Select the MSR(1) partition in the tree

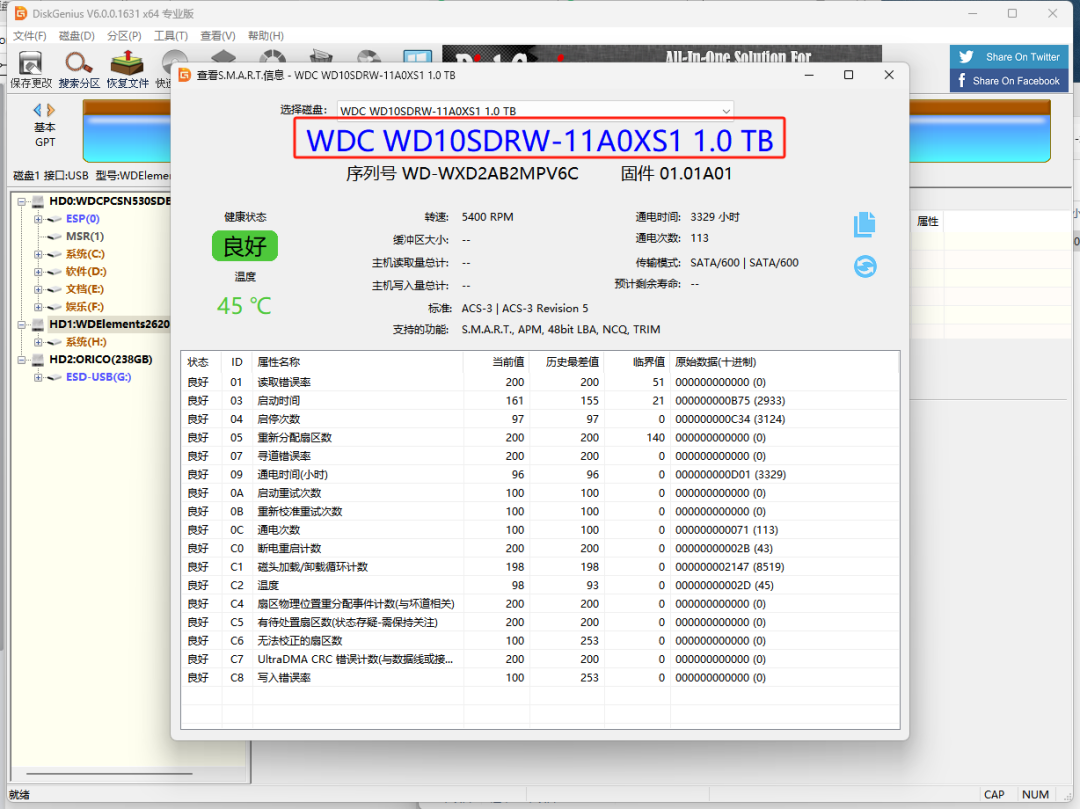point(85,237)
